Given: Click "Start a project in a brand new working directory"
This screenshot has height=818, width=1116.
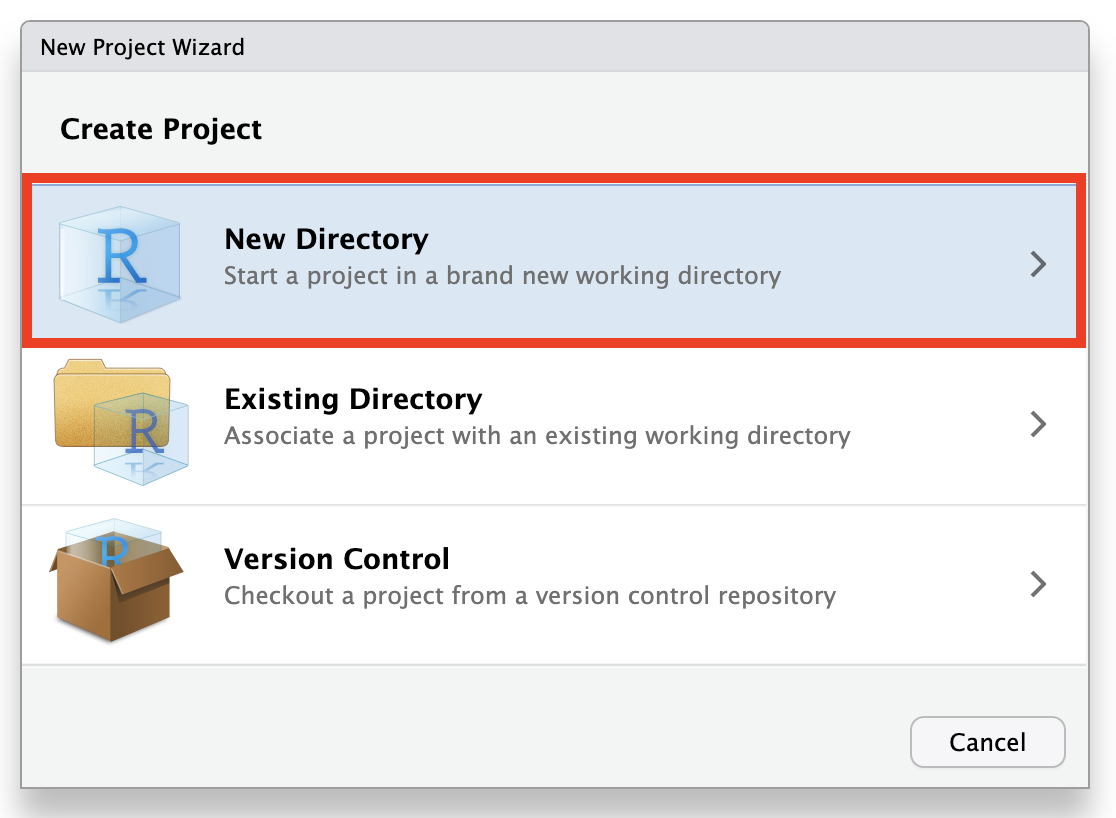Looking at the screenshot, I should (x=502, y=275).
